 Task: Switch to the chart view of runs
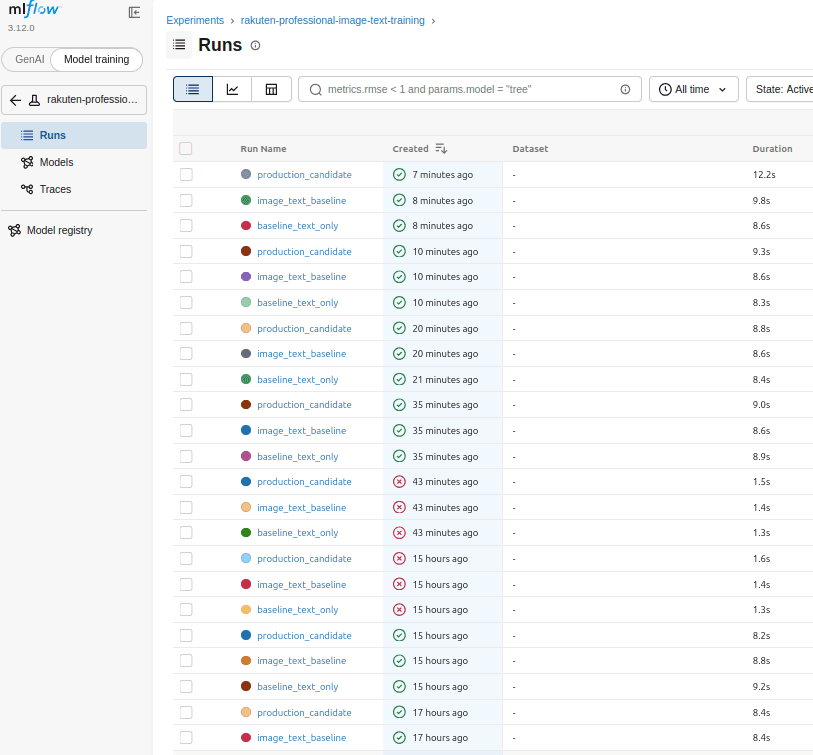[232, 89]
